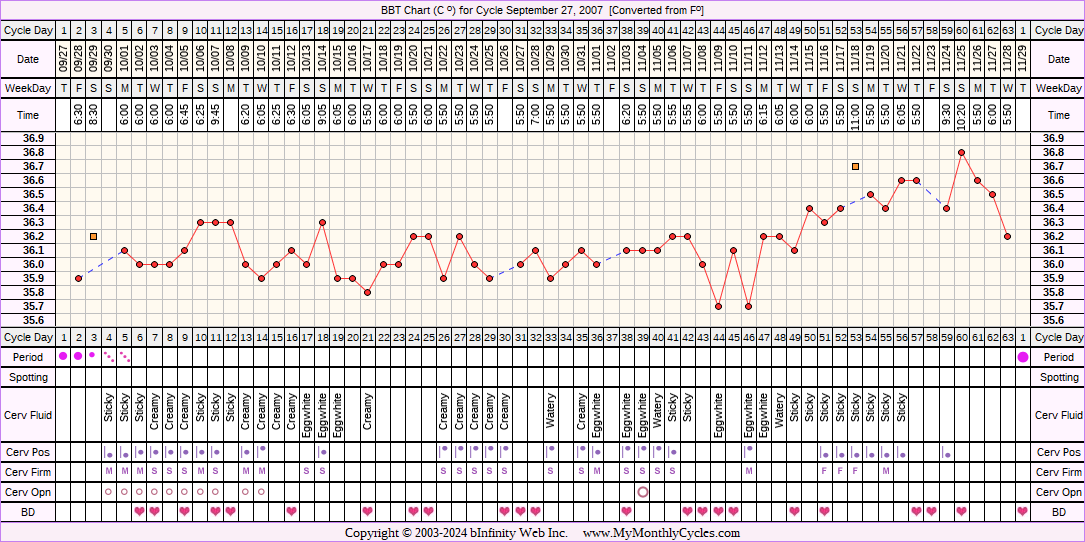This screenshot has width=1085, height=542.
Task: Click the right-side 'Spotting' row label
Action: (x=1058, y=377)
